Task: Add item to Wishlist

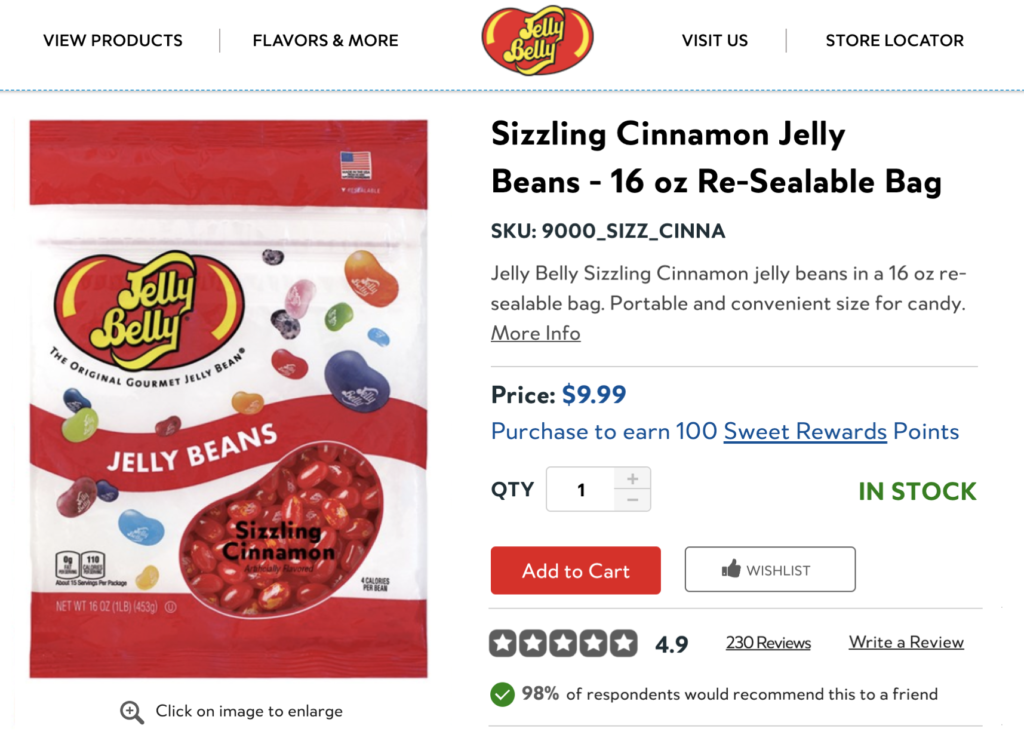Action: 770,570
